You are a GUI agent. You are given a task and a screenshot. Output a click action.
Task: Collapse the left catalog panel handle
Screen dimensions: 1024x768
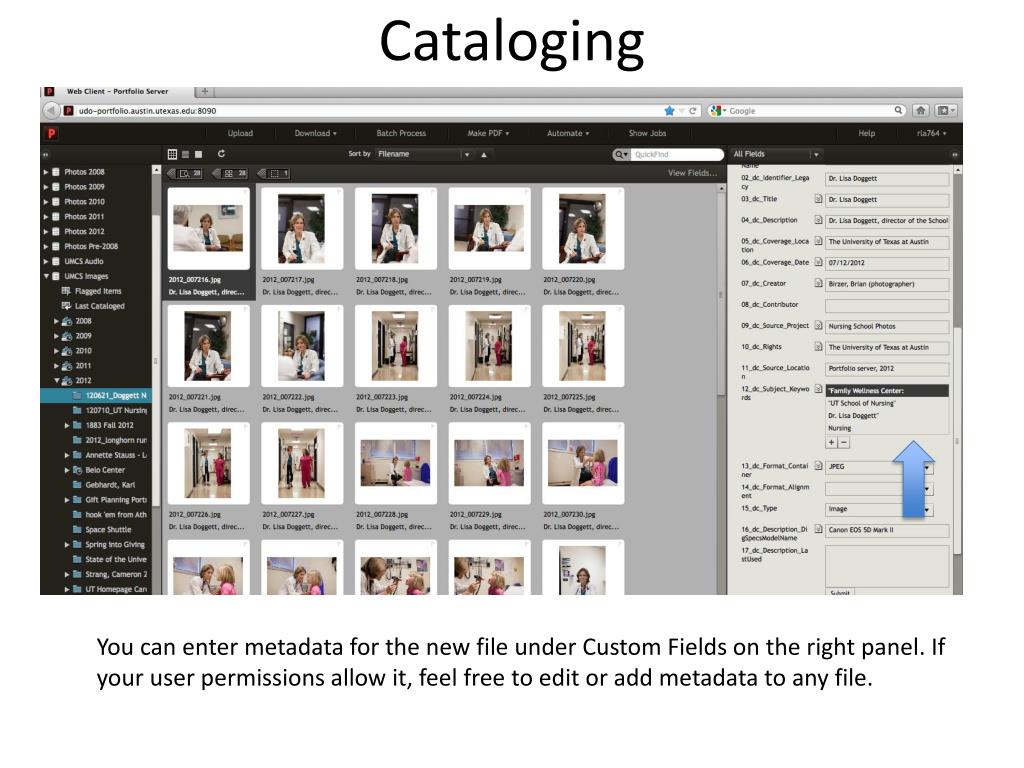[x=46, y=155]
